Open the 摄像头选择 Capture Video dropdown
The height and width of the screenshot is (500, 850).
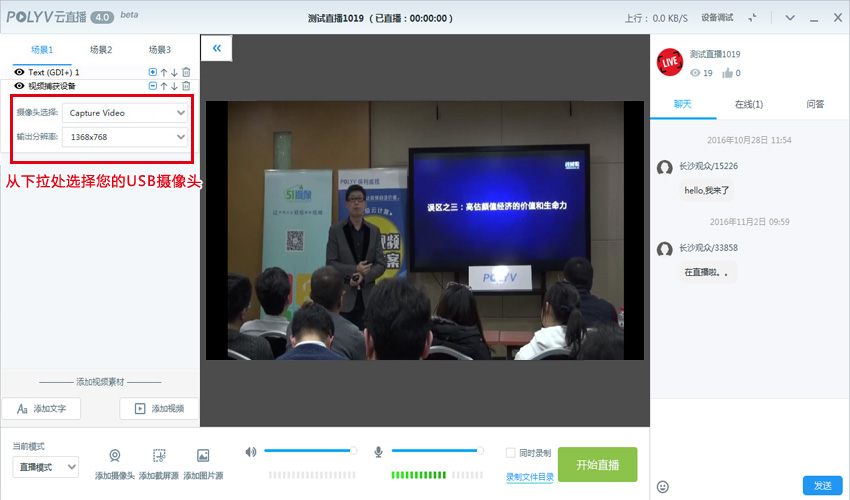pos(125,113)
